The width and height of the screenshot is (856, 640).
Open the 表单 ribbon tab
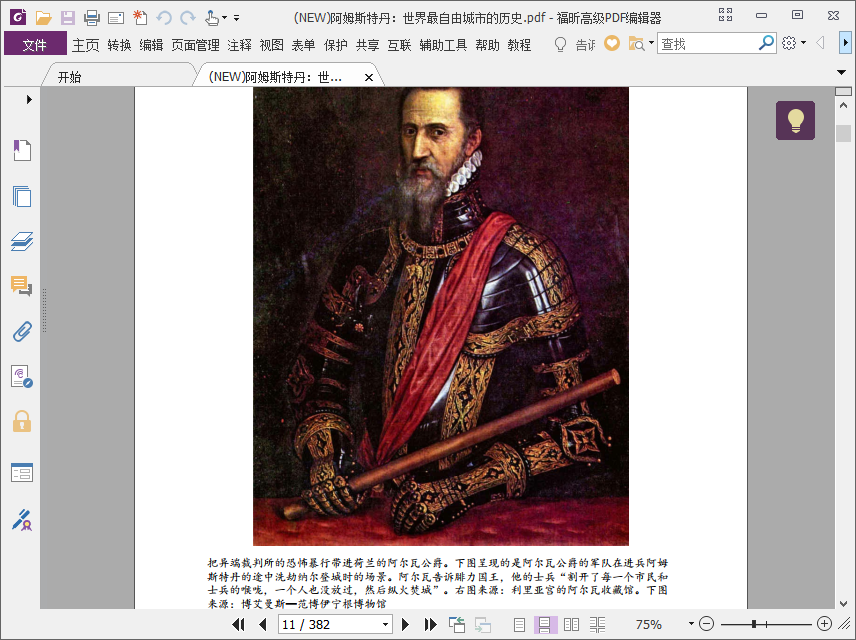click(x=303, y=45)
